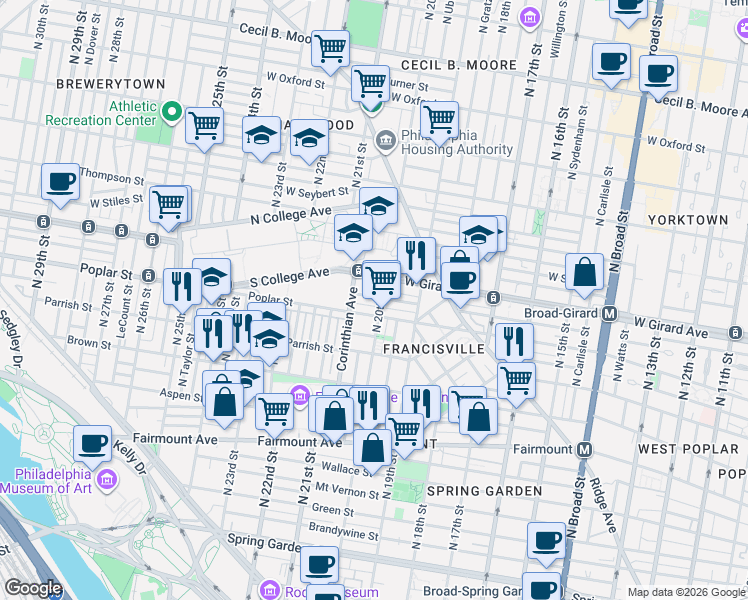Open the graduation cap marker on Parrish St
748x600 pixels.
270,340
